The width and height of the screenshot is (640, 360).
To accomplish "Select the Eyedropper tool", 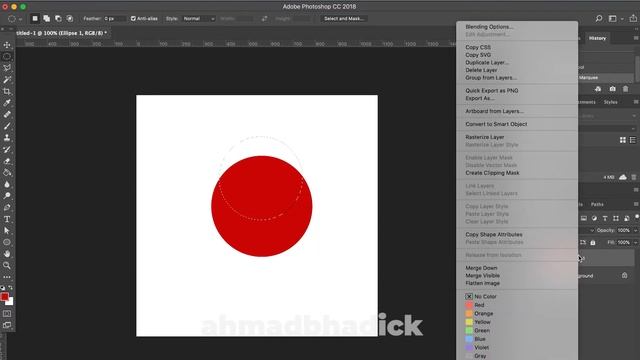I will [x=7, y=102].
